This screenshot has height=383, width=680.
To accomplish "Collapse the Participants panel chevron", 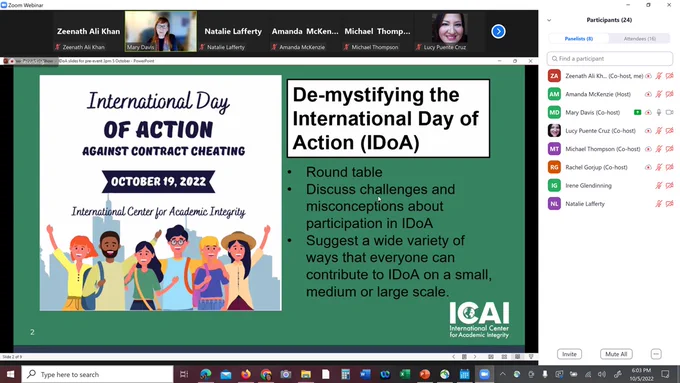I will tap(549, 20).
